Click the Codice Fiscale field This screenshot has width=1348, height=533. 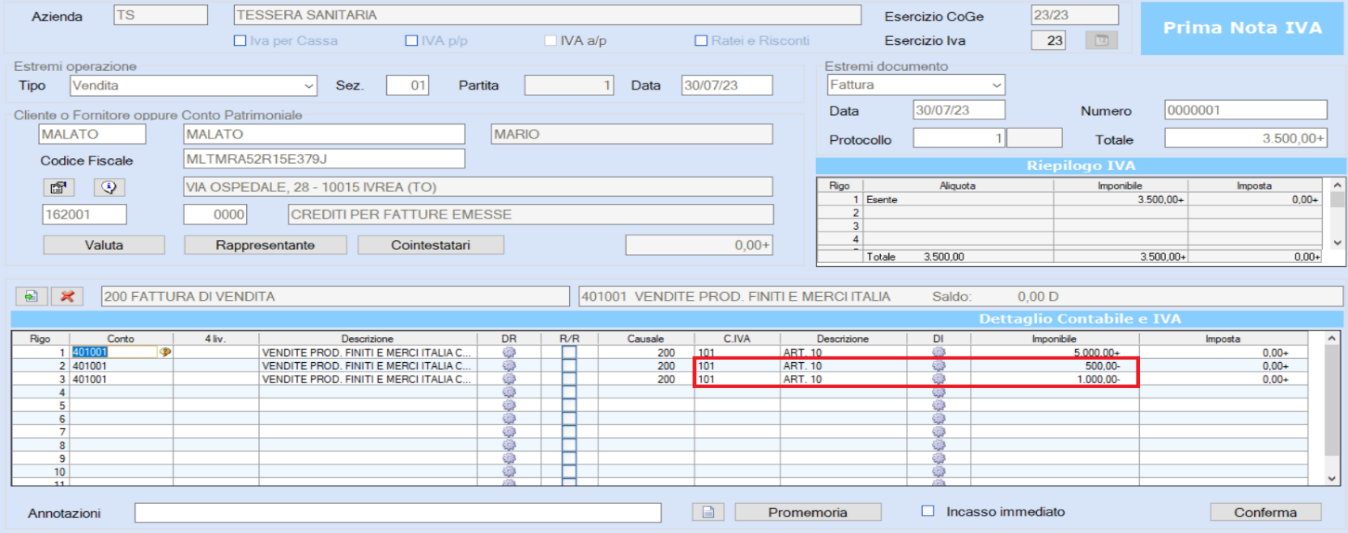(325, 159)
